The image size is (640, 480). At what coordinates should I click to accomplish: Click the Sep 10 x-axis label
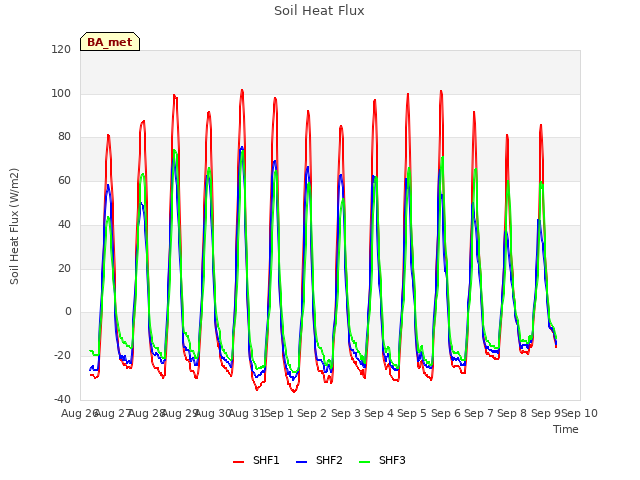point(579,413)
